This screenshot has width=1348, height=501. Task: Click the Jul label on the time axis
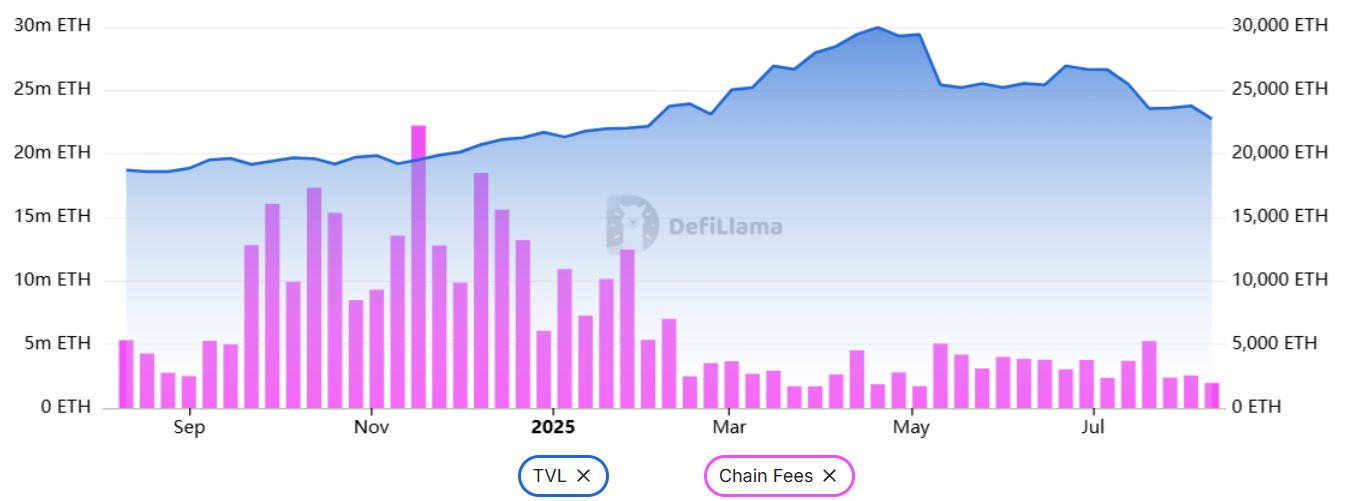tap(1094, 428)
